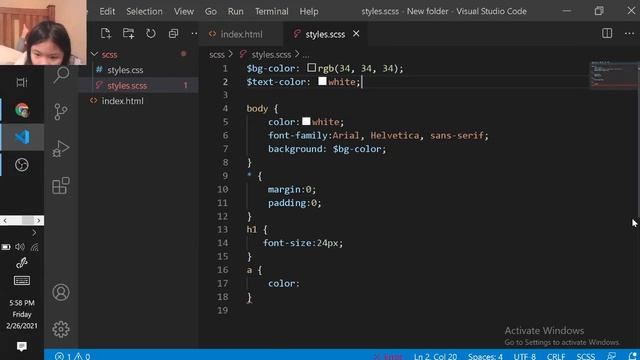Open the touch keyboard tray icon

click(22, 280)
